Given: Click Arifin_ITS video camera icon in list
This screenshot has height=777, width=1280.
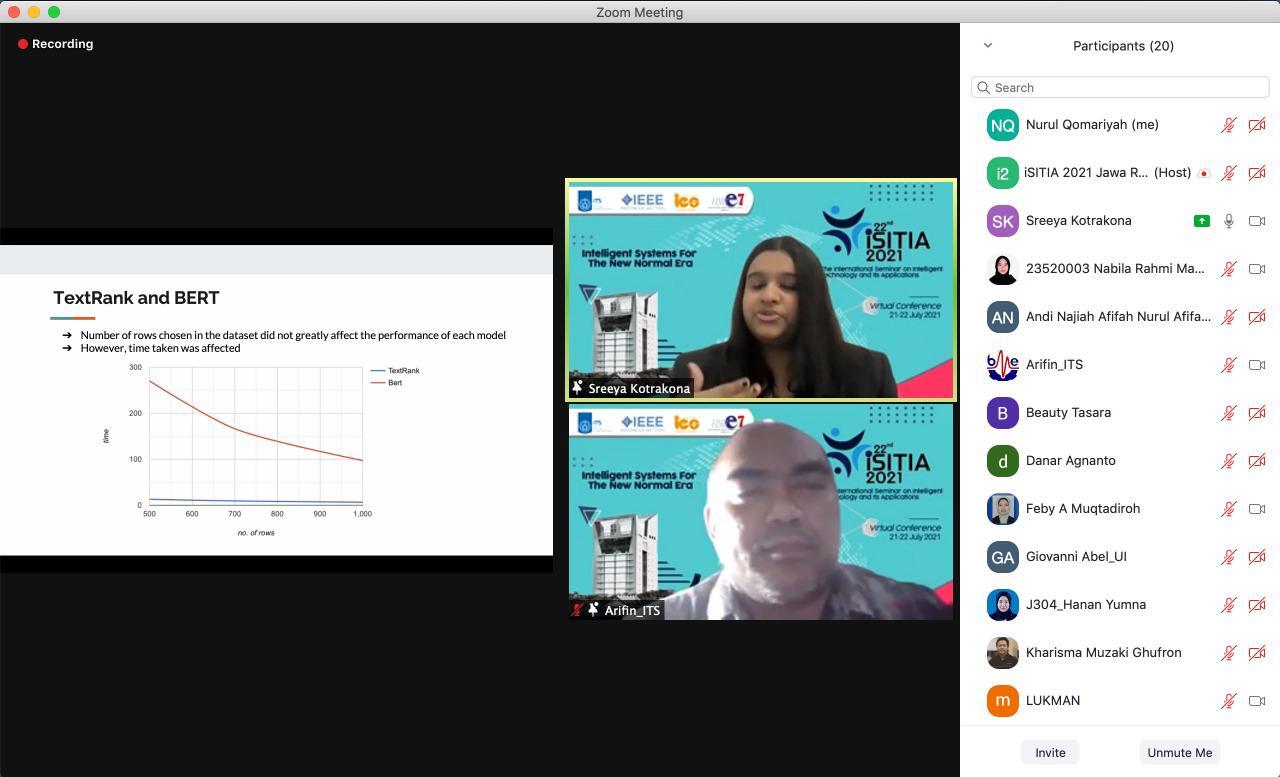Looking at the screenshot, I should 1257,365.
